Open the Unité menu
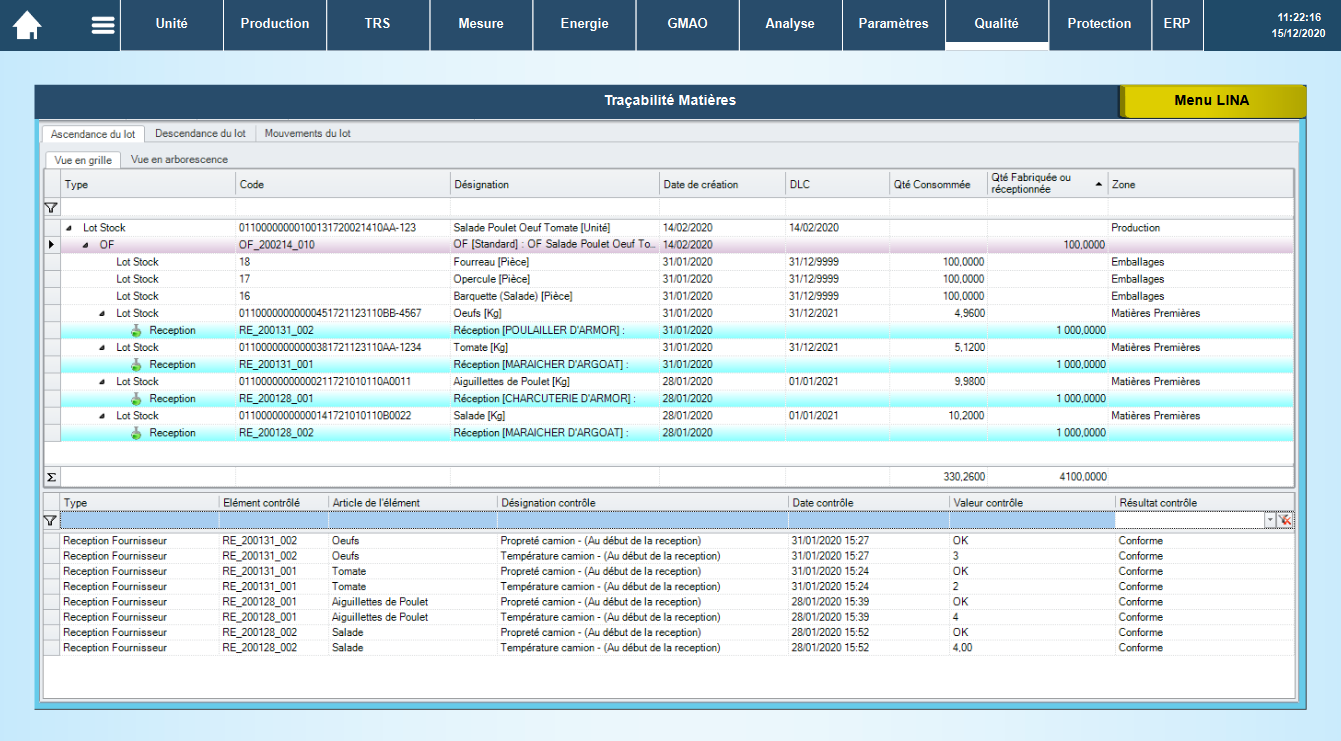The width and height of the screenshot is (1341, 741). 172,24
